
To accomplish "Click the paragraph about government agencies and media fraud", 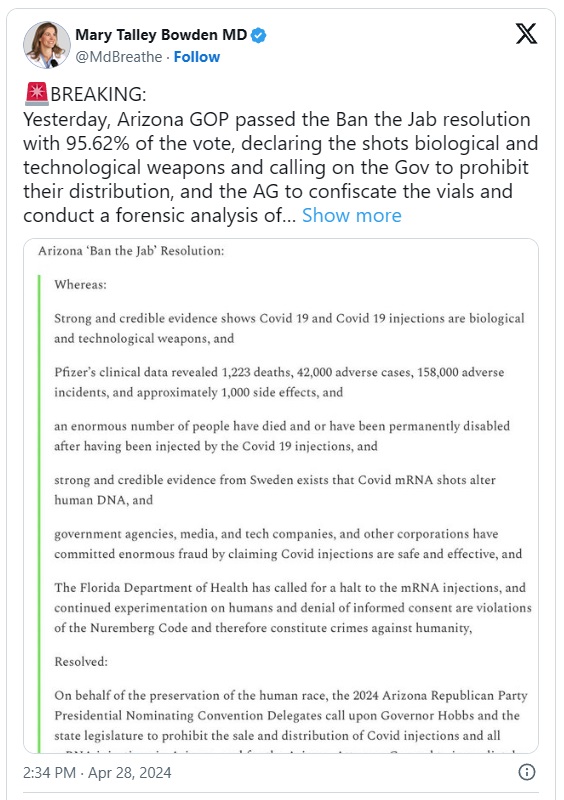I will tap(288, 544).
